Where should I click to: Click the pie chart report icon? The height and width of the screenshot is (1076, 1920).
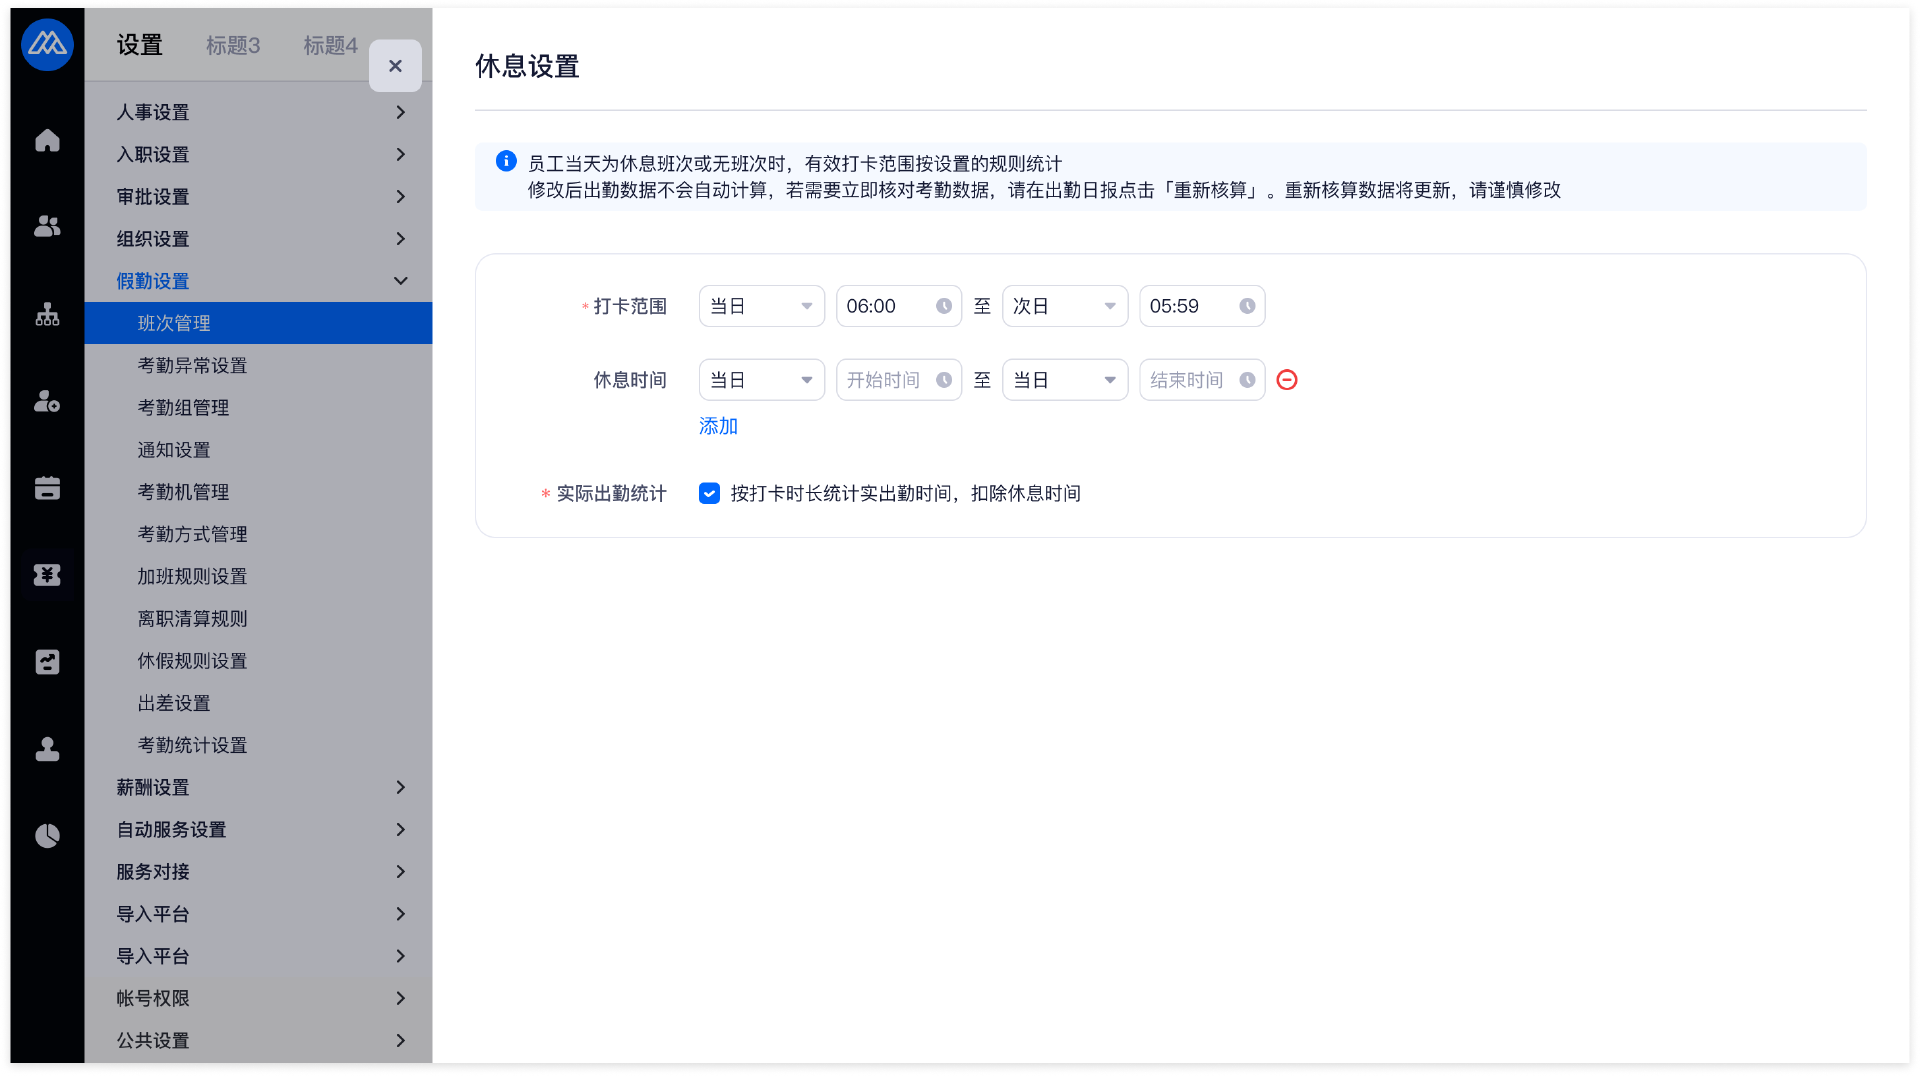(x=47, y=836)
